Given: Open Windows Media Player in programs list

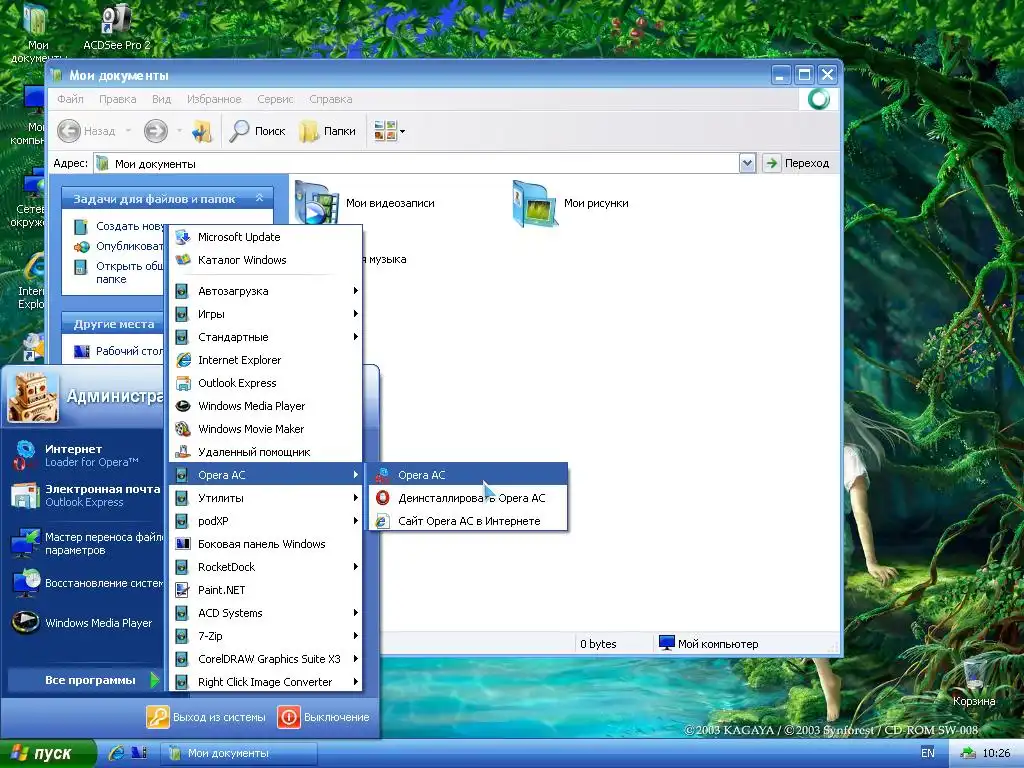Looking at the screenshot, I should tap(265, 406).
